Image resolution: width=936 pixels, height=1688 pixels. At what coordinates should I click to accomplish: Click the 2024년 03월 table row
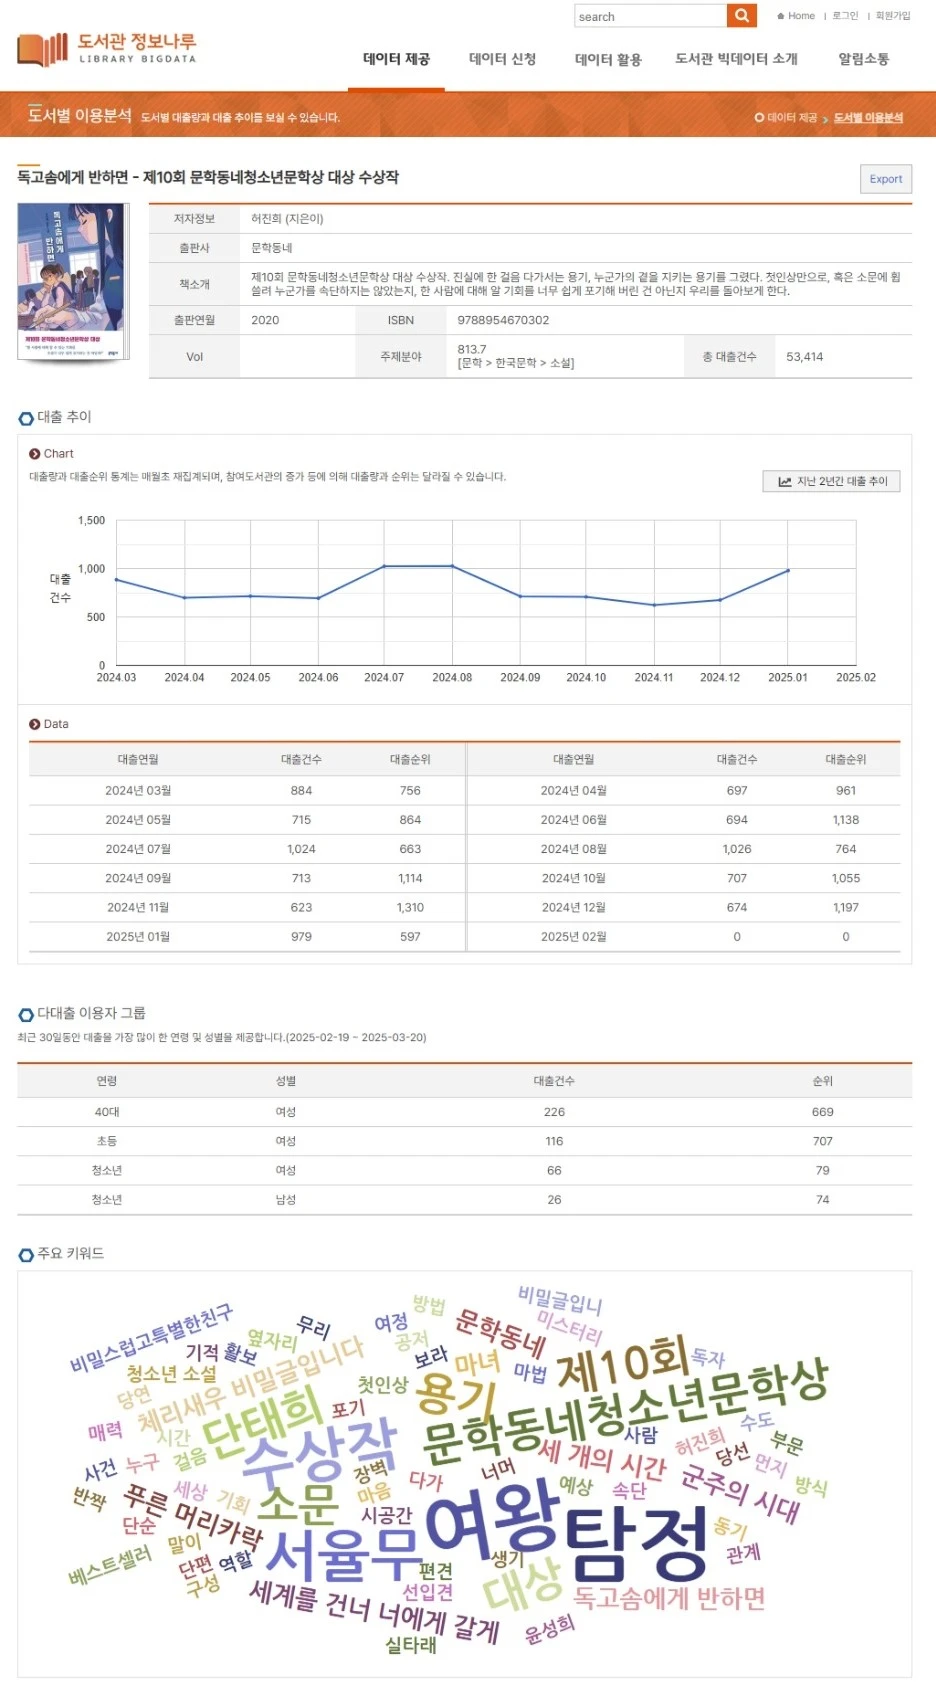pyautogui.click(x=246, y=790)
